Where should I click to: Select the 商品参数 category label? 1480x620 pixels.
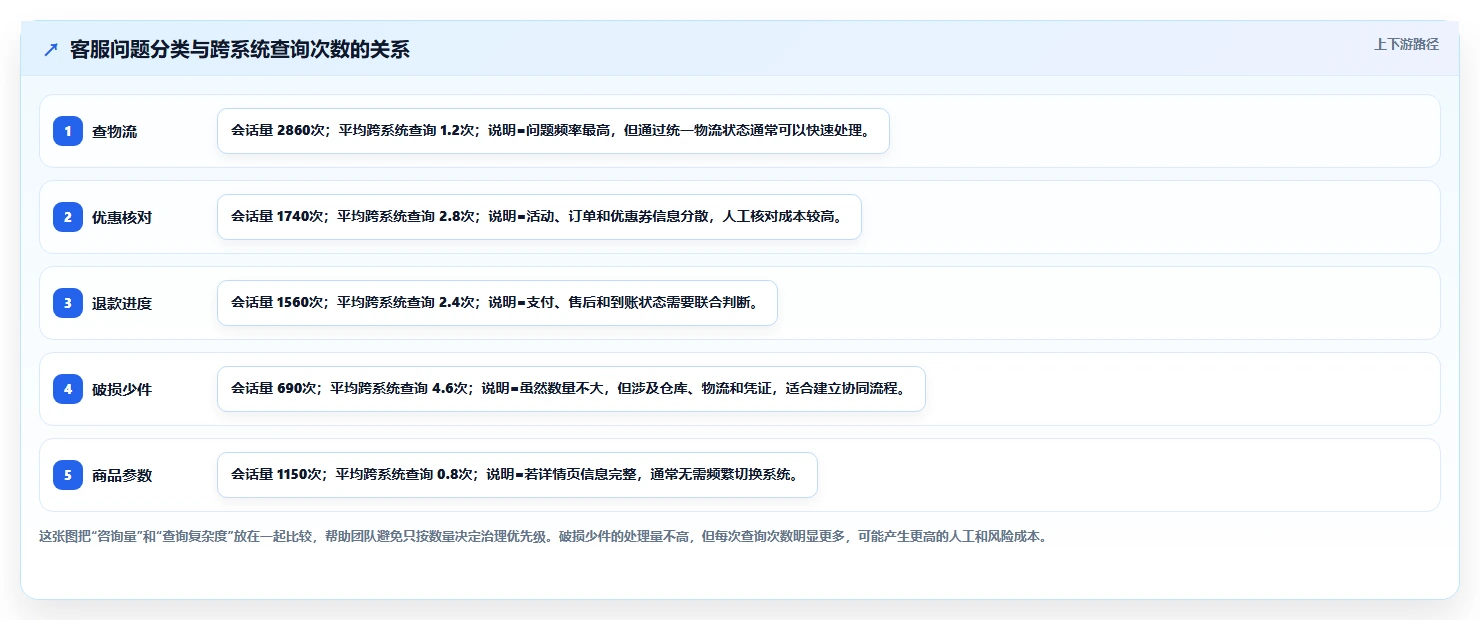tap(122, 475)
